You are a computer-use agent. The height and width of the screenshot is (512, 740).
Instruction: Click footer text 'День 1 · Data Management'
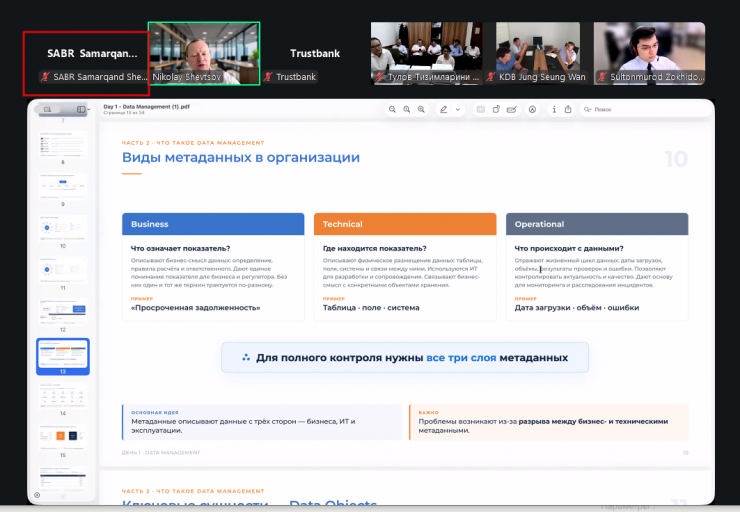pos(161,453)
